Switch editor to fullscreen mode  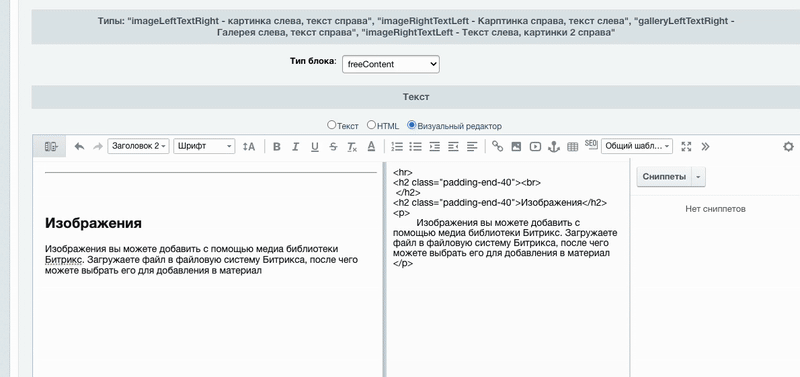point(686,146)
